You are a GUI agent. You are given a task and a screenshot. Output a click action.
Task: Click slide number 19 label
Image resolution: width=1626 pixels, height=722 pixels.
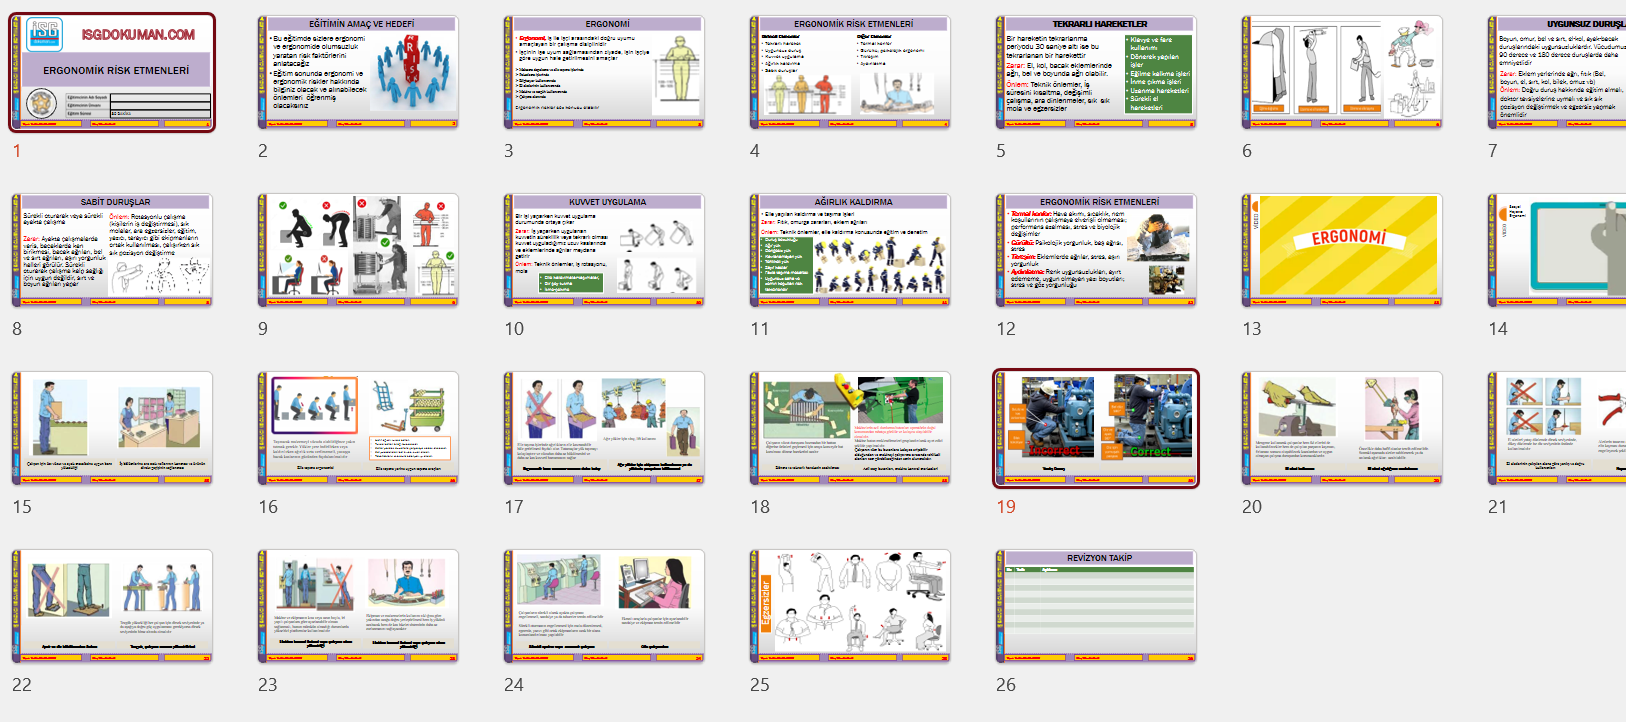point(1006,507)
